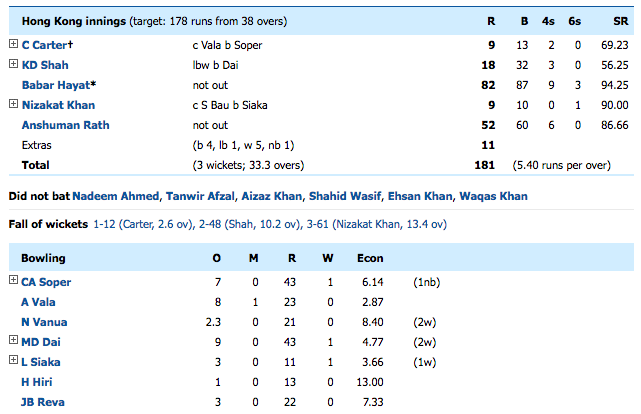Expand KD Shah's dismissal details

12,64
